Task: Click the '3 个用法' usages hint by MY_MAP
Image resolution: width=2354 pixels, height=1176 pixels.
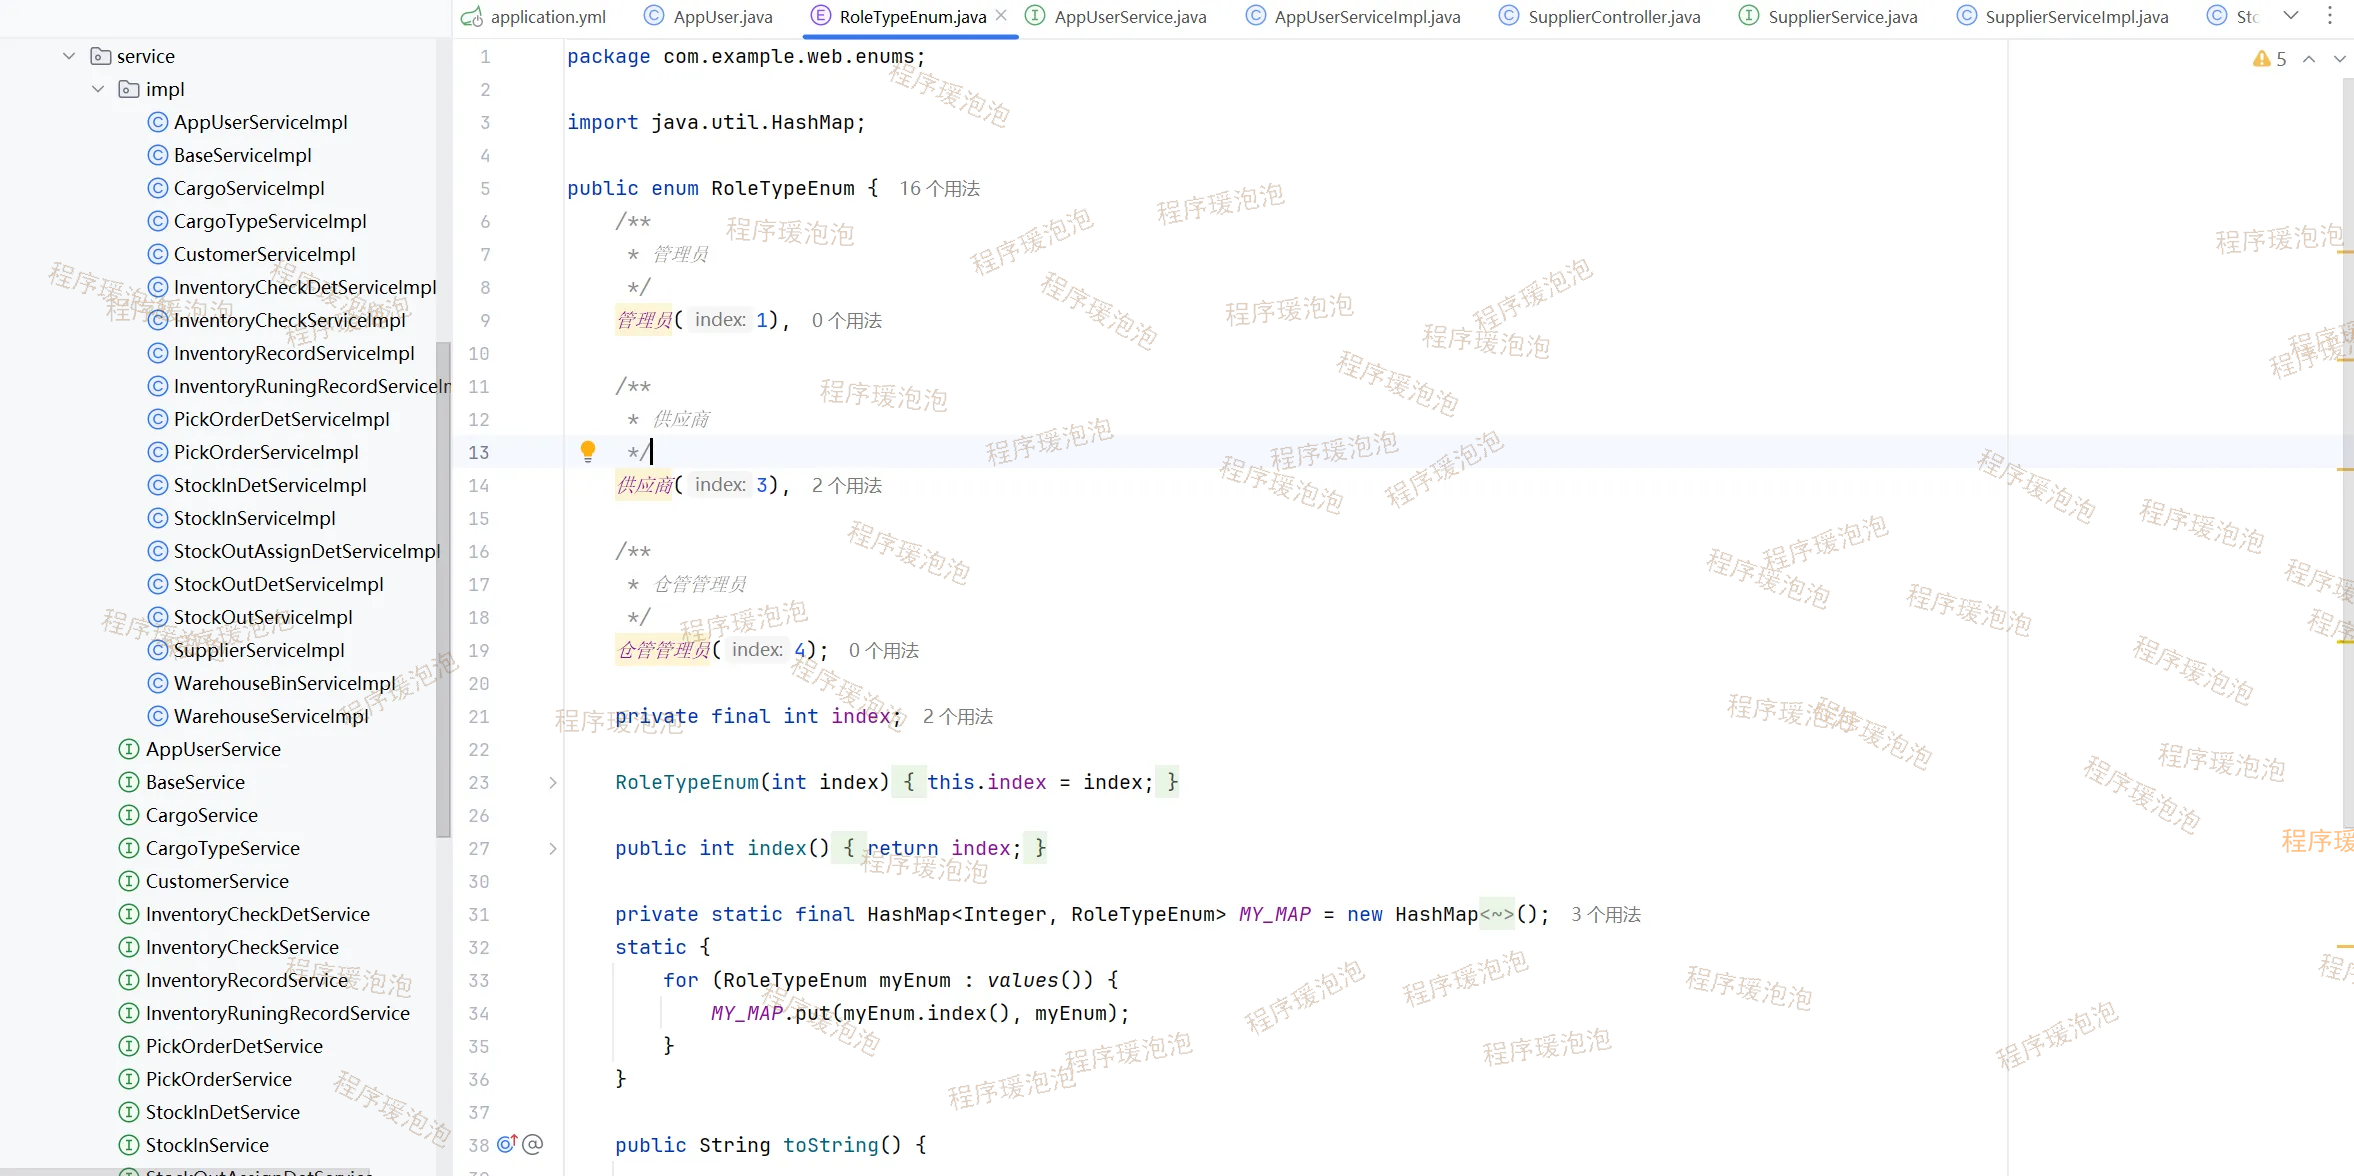Action: coord(1605,914)
